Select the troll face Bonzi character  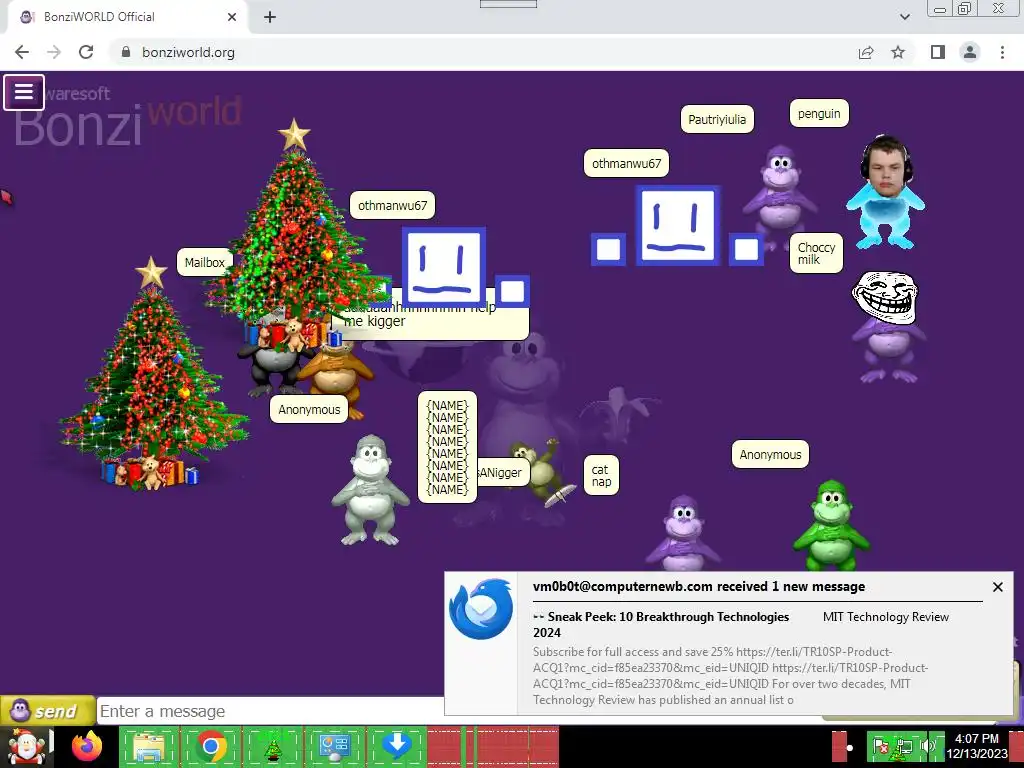(886, 327)
